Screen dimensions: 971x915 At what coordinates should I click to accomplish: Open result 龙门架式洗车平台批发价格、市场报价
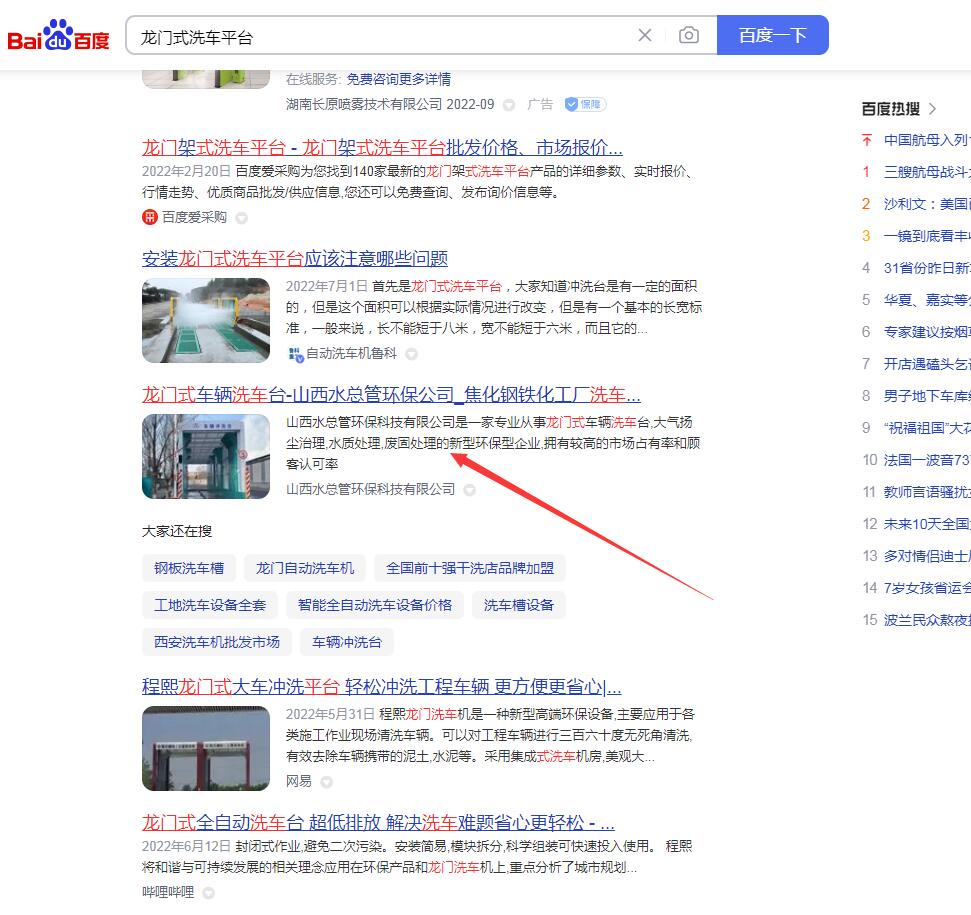tap(382, 147)
